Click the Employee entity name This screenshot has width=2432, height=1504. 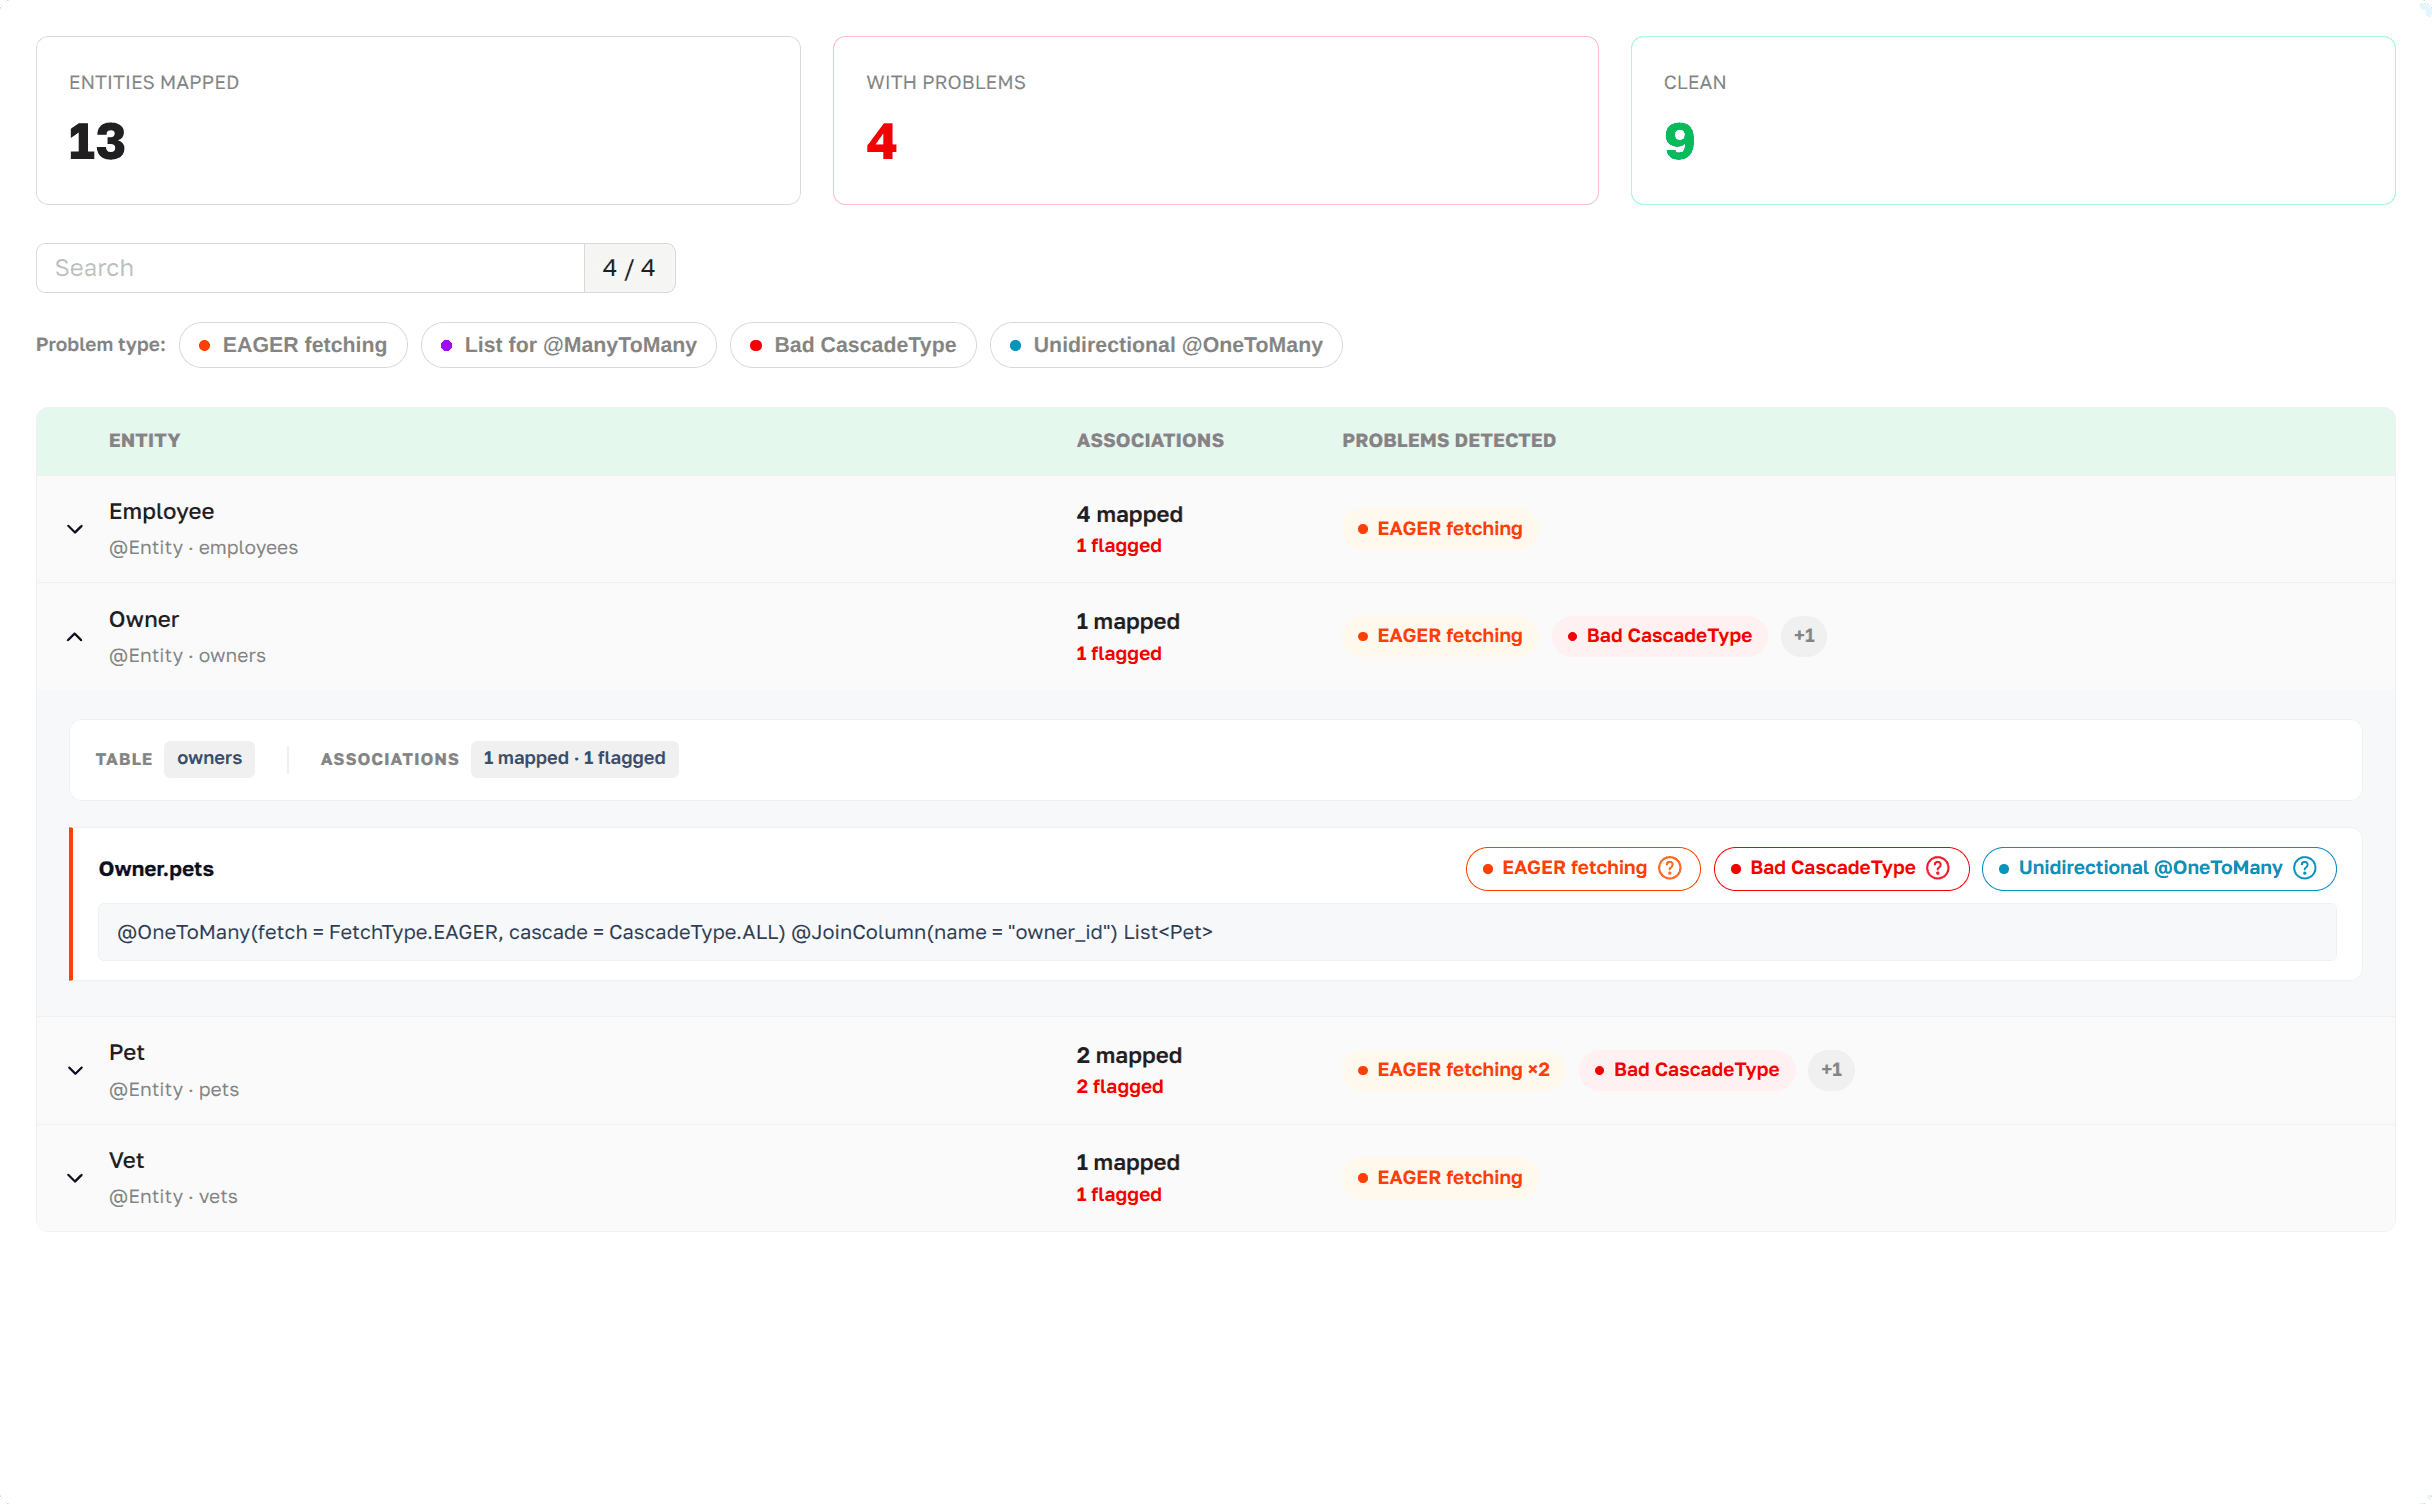(x=161, y=512)
